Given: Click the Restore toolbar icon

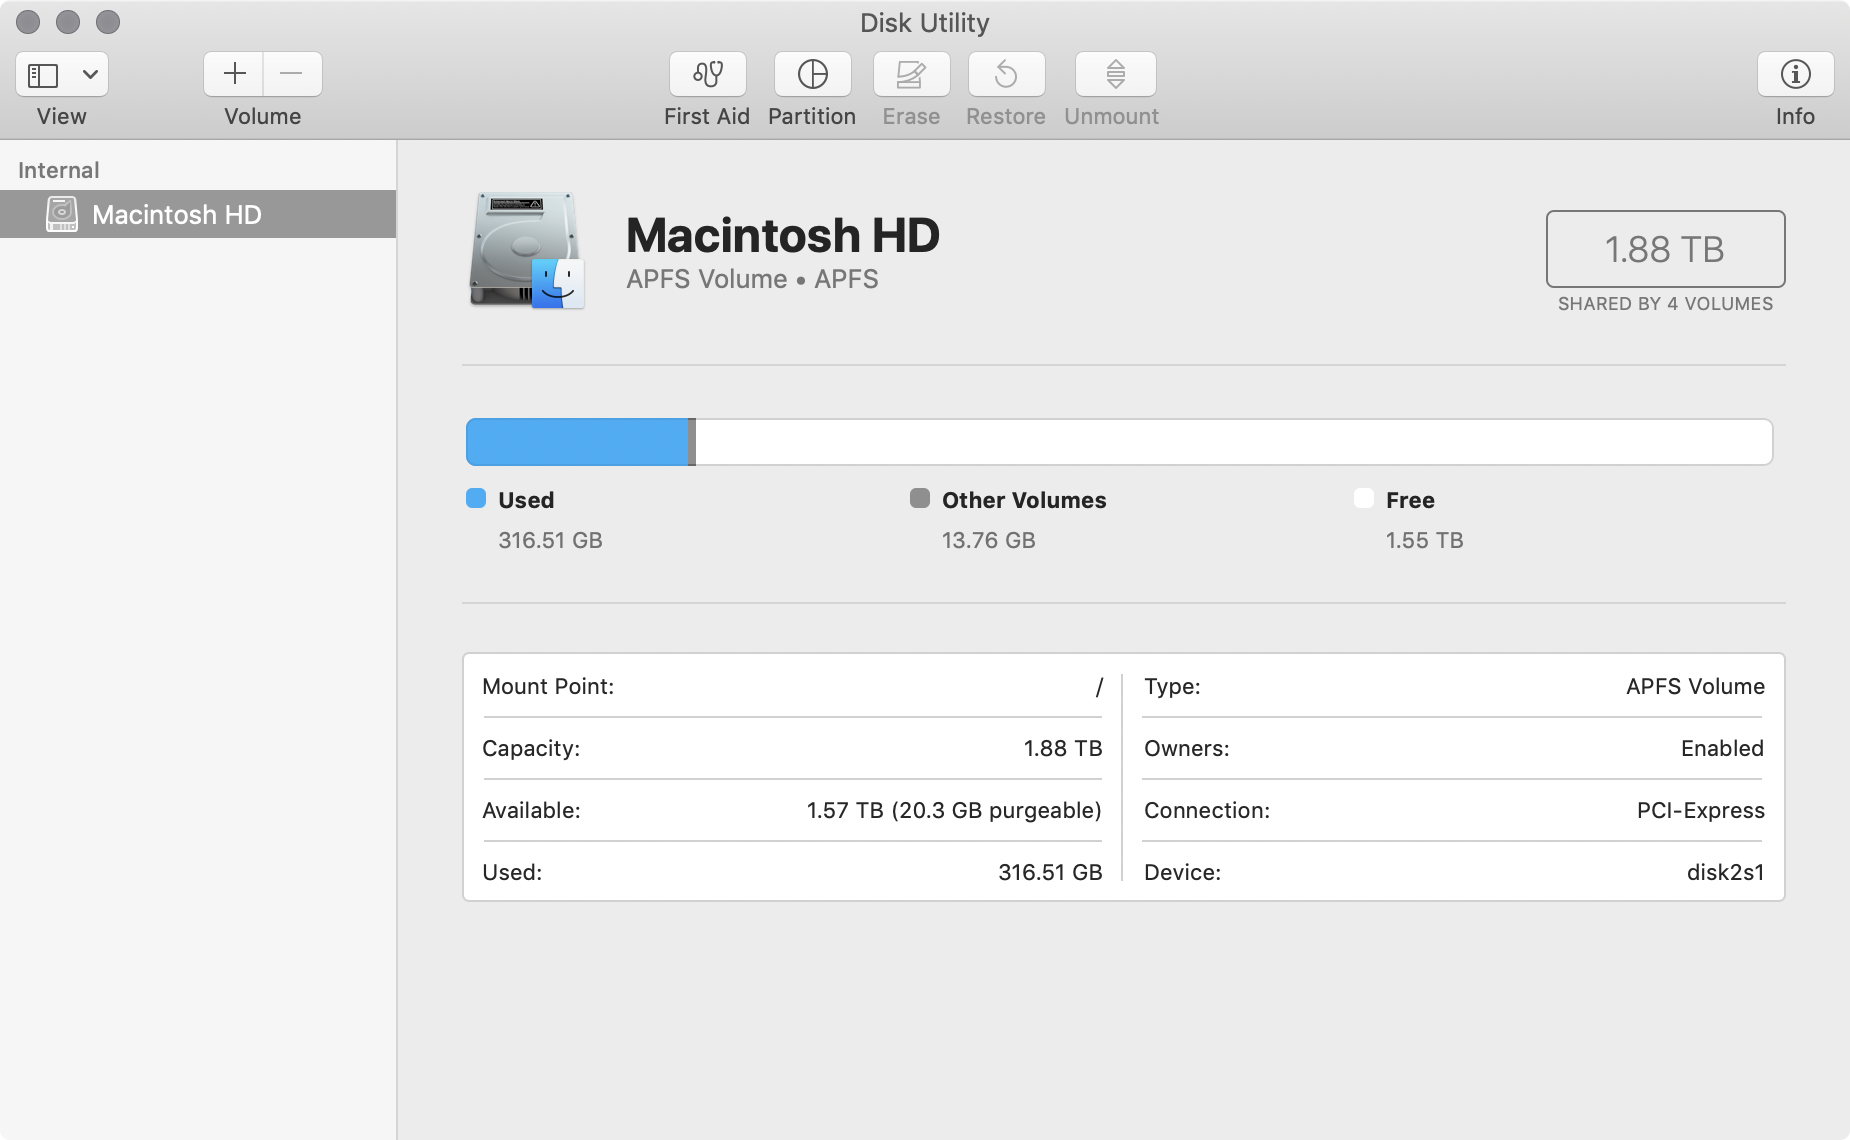Looking at the screenshot, I should click(1006, 74).
